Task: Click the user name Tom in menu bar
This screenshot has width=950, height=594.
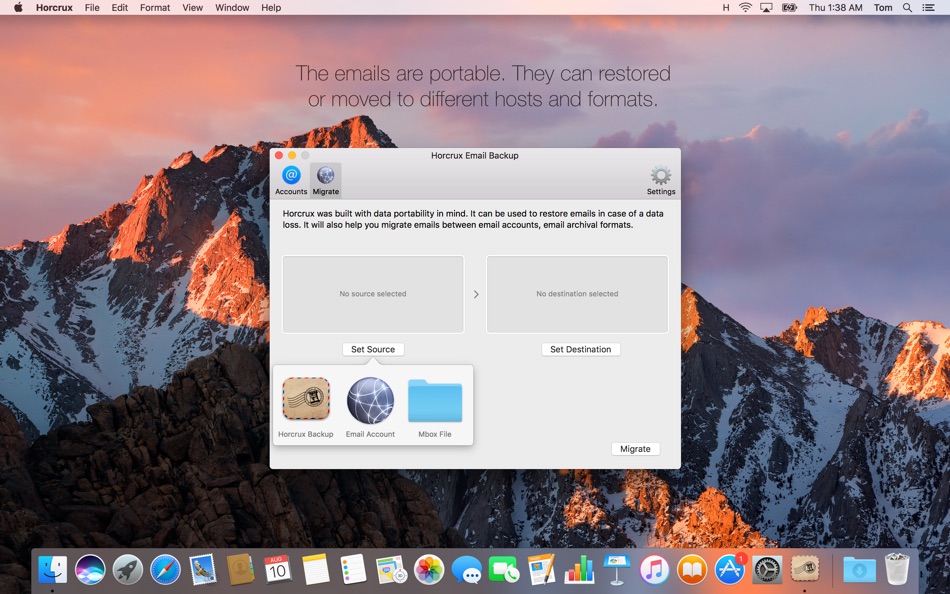Action: (x=883, y=8)
